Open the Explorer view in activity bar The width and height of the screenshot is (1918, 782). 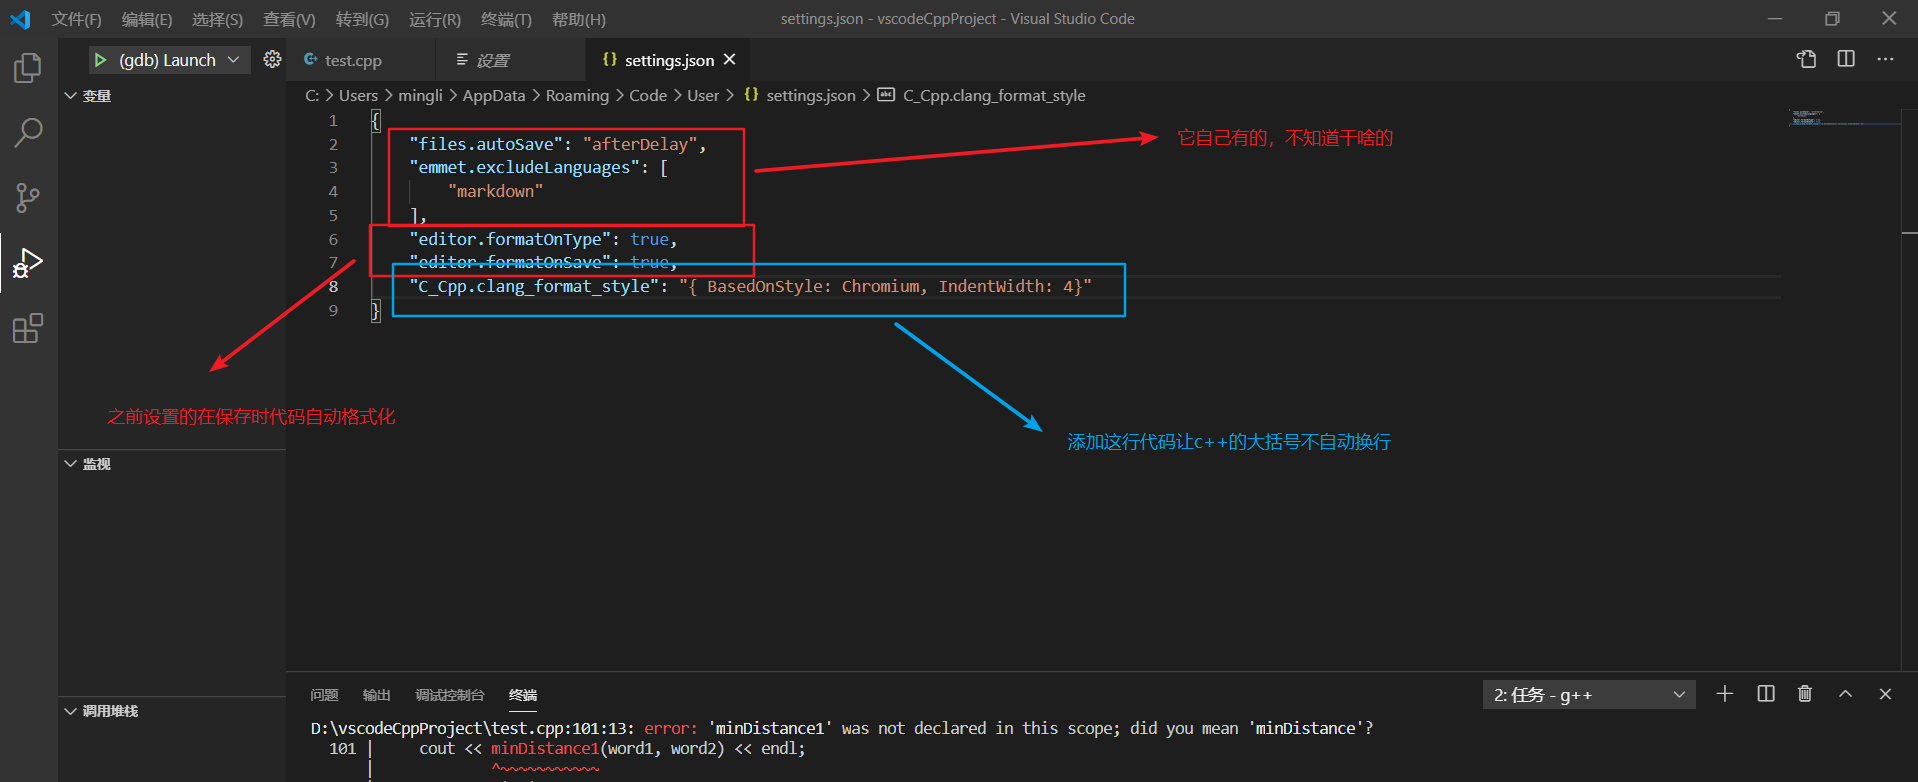point(28,68)
